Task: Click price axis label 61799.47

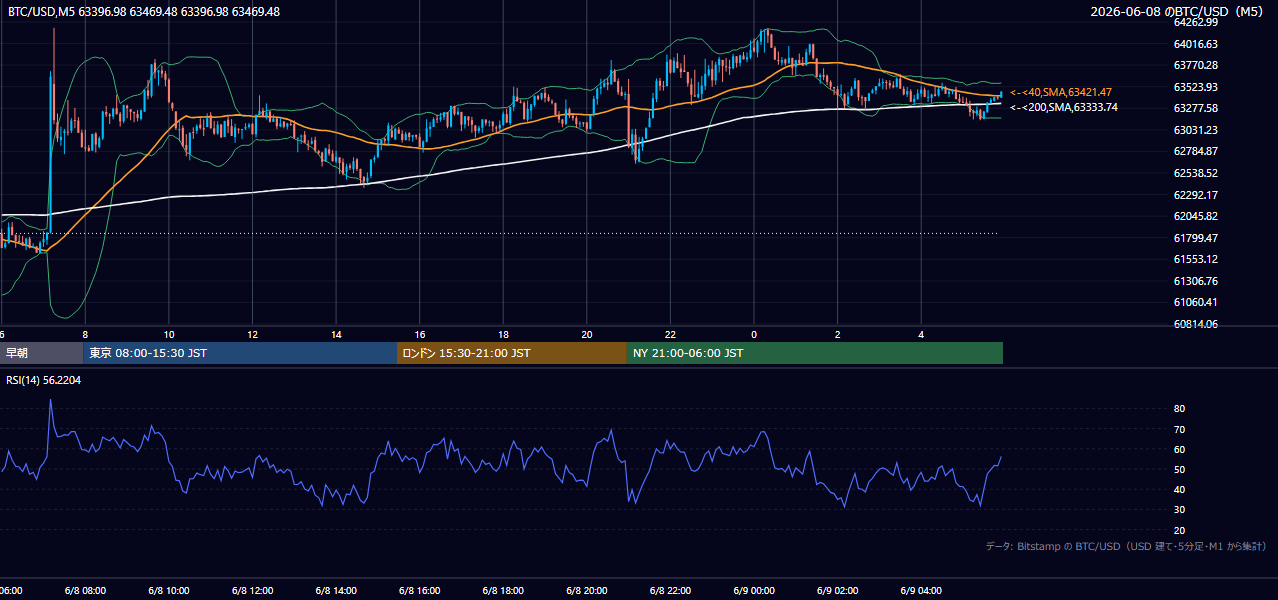Action: 1195,238
